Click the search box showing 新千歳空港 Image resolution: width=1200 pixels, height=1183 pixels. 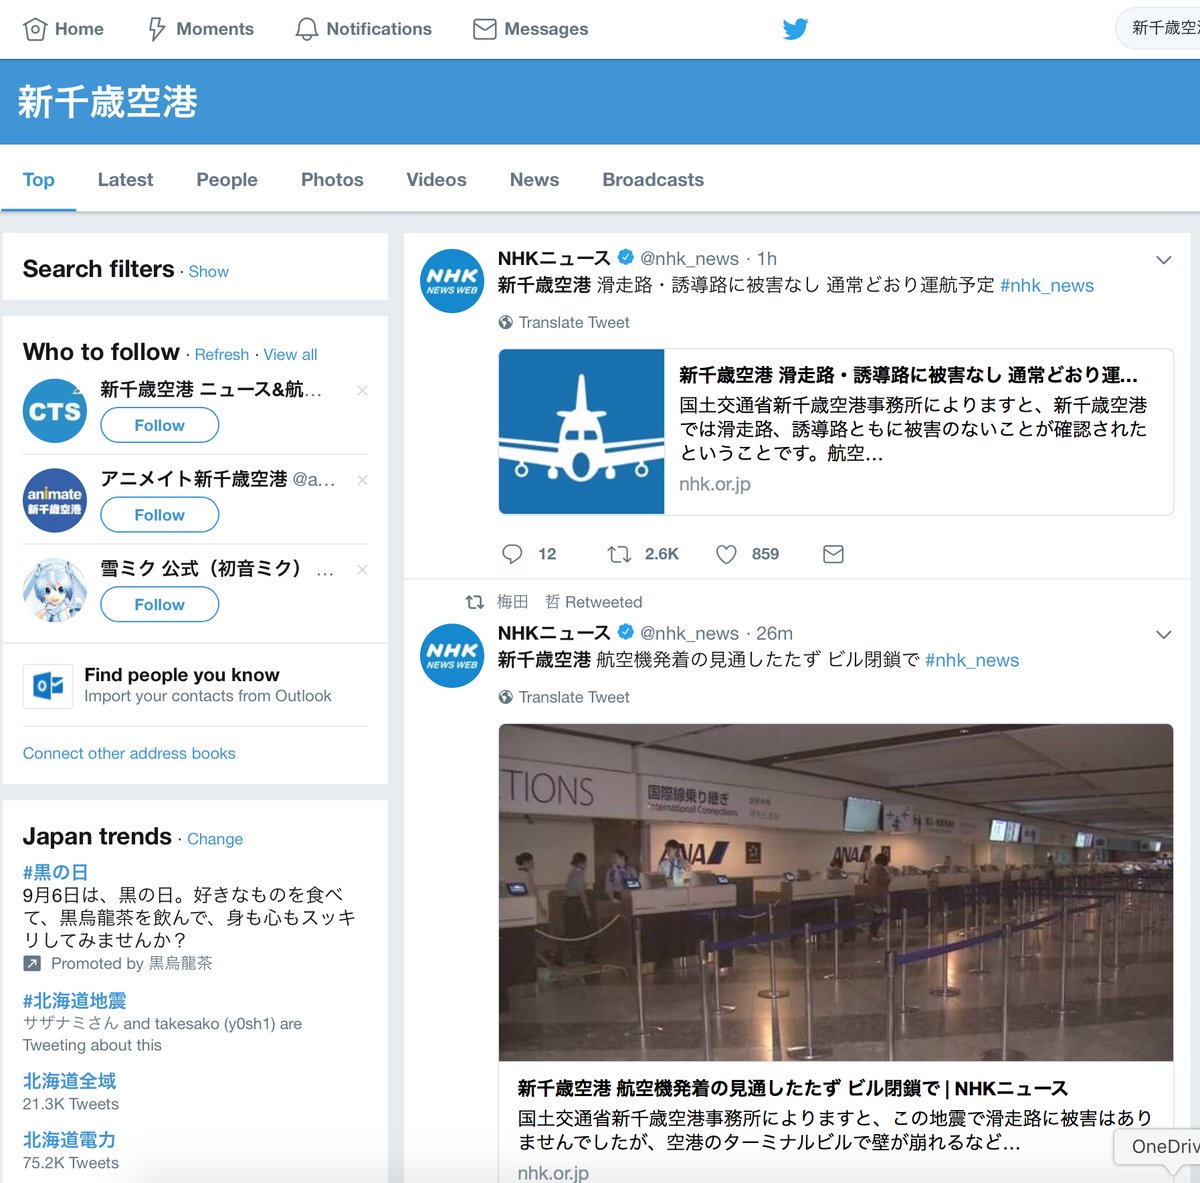pyautogui.click(x=1160, y=28)
